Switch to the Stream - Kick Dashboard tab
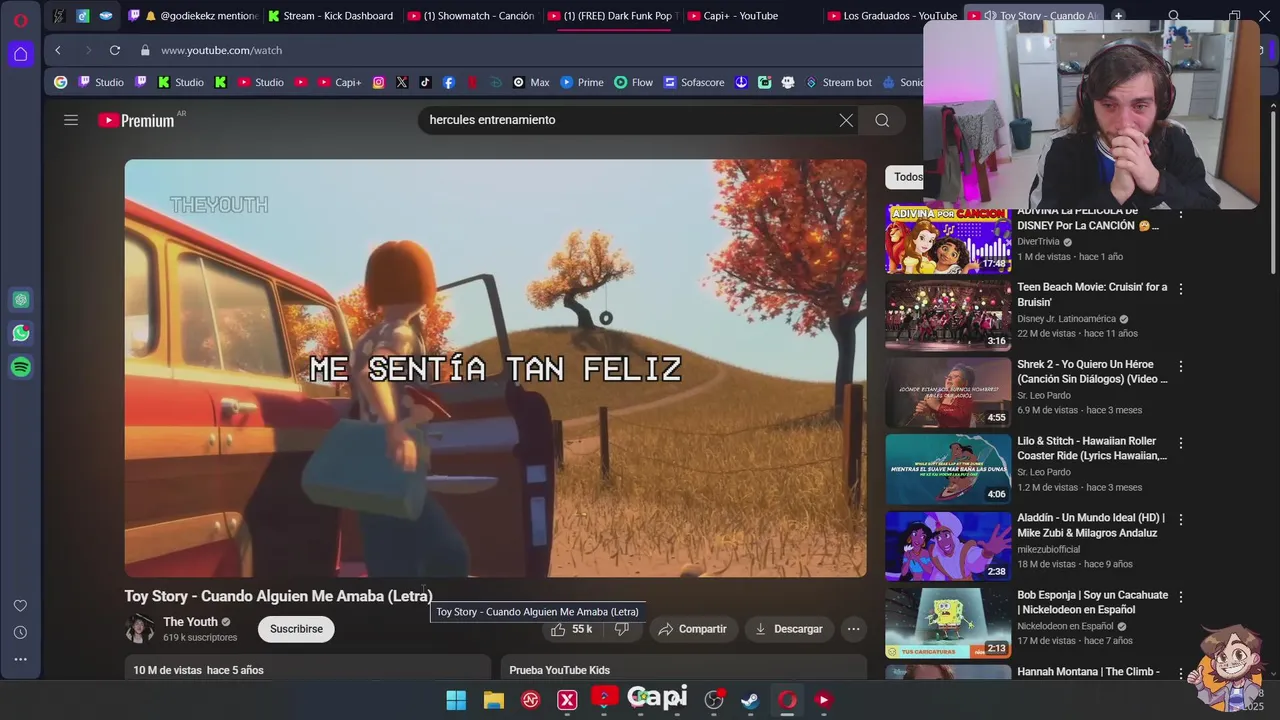Screen dimensions: 1280x720 tap(331, 16)
